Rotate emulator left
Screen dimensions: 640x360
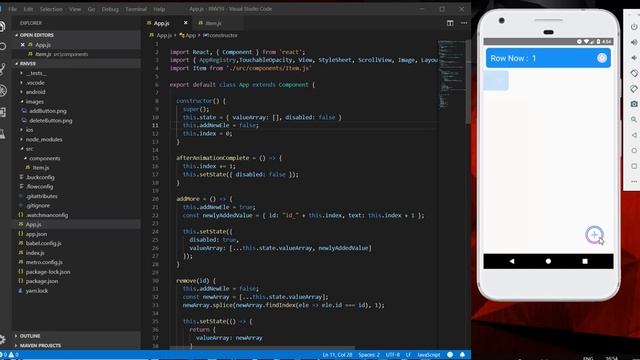(634, 73)
